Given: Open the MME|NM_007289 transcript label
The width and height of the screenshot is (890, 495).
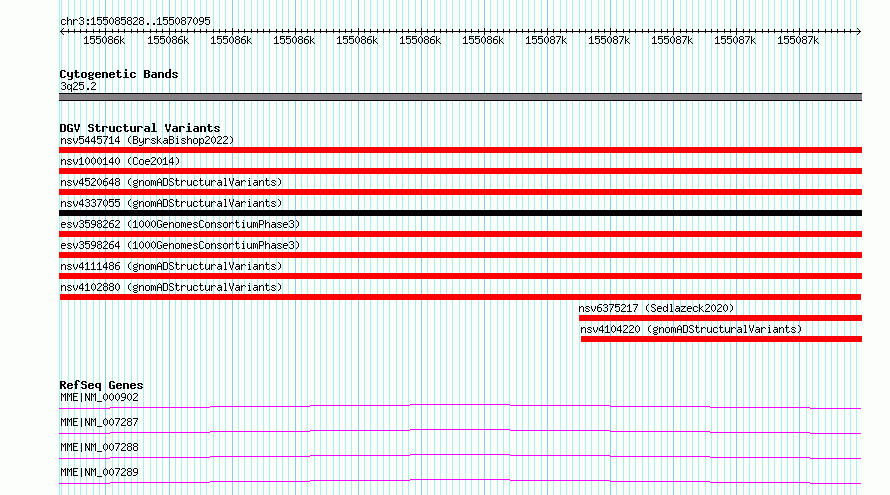Looking at the screenshot, I should (x=99, y=472).
